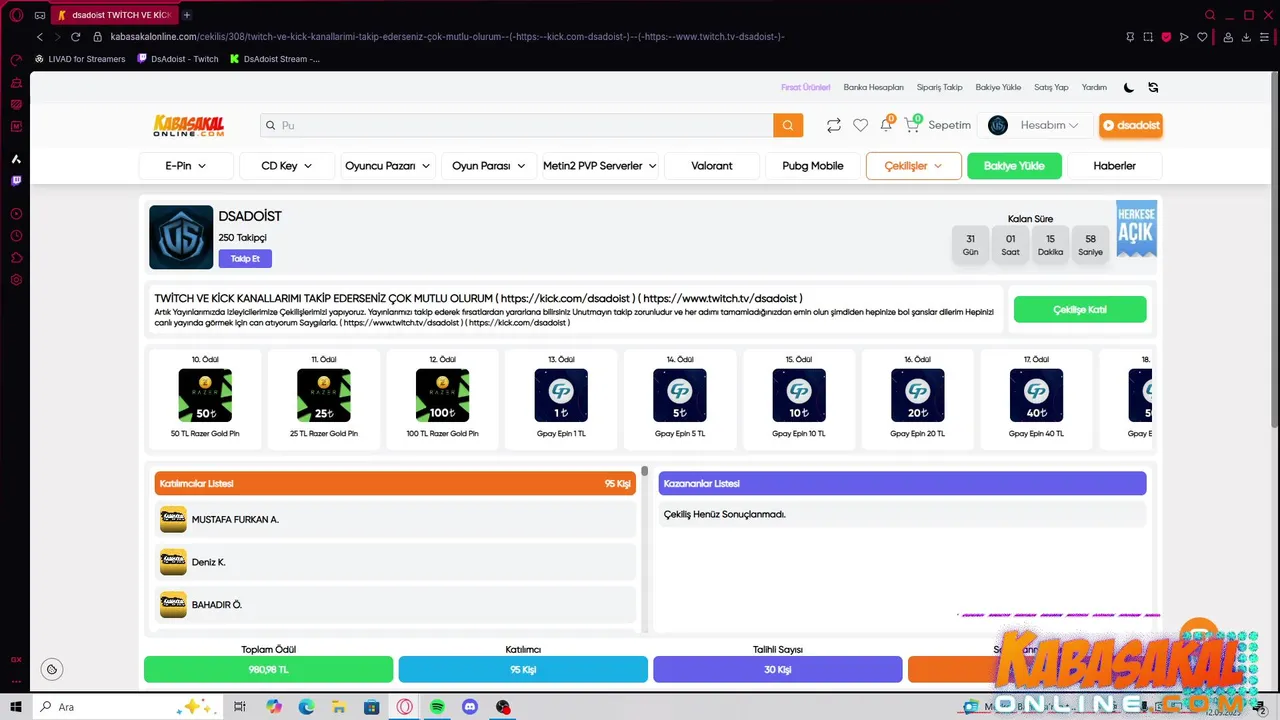Click Bakiye Yükle top link
Screen dimensions: 1280x720
point(998,87)
